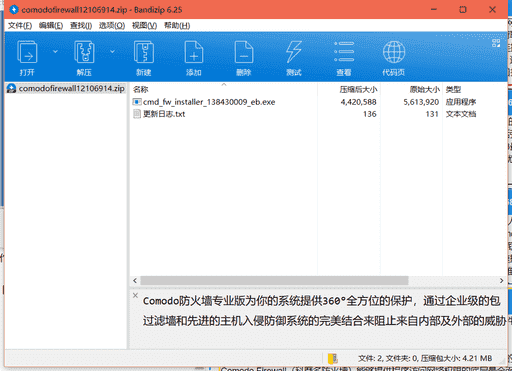The width and height of the screenshot is (512, 371).
Task: Click the original size 131 cell
Action: (x=432, y=114)
